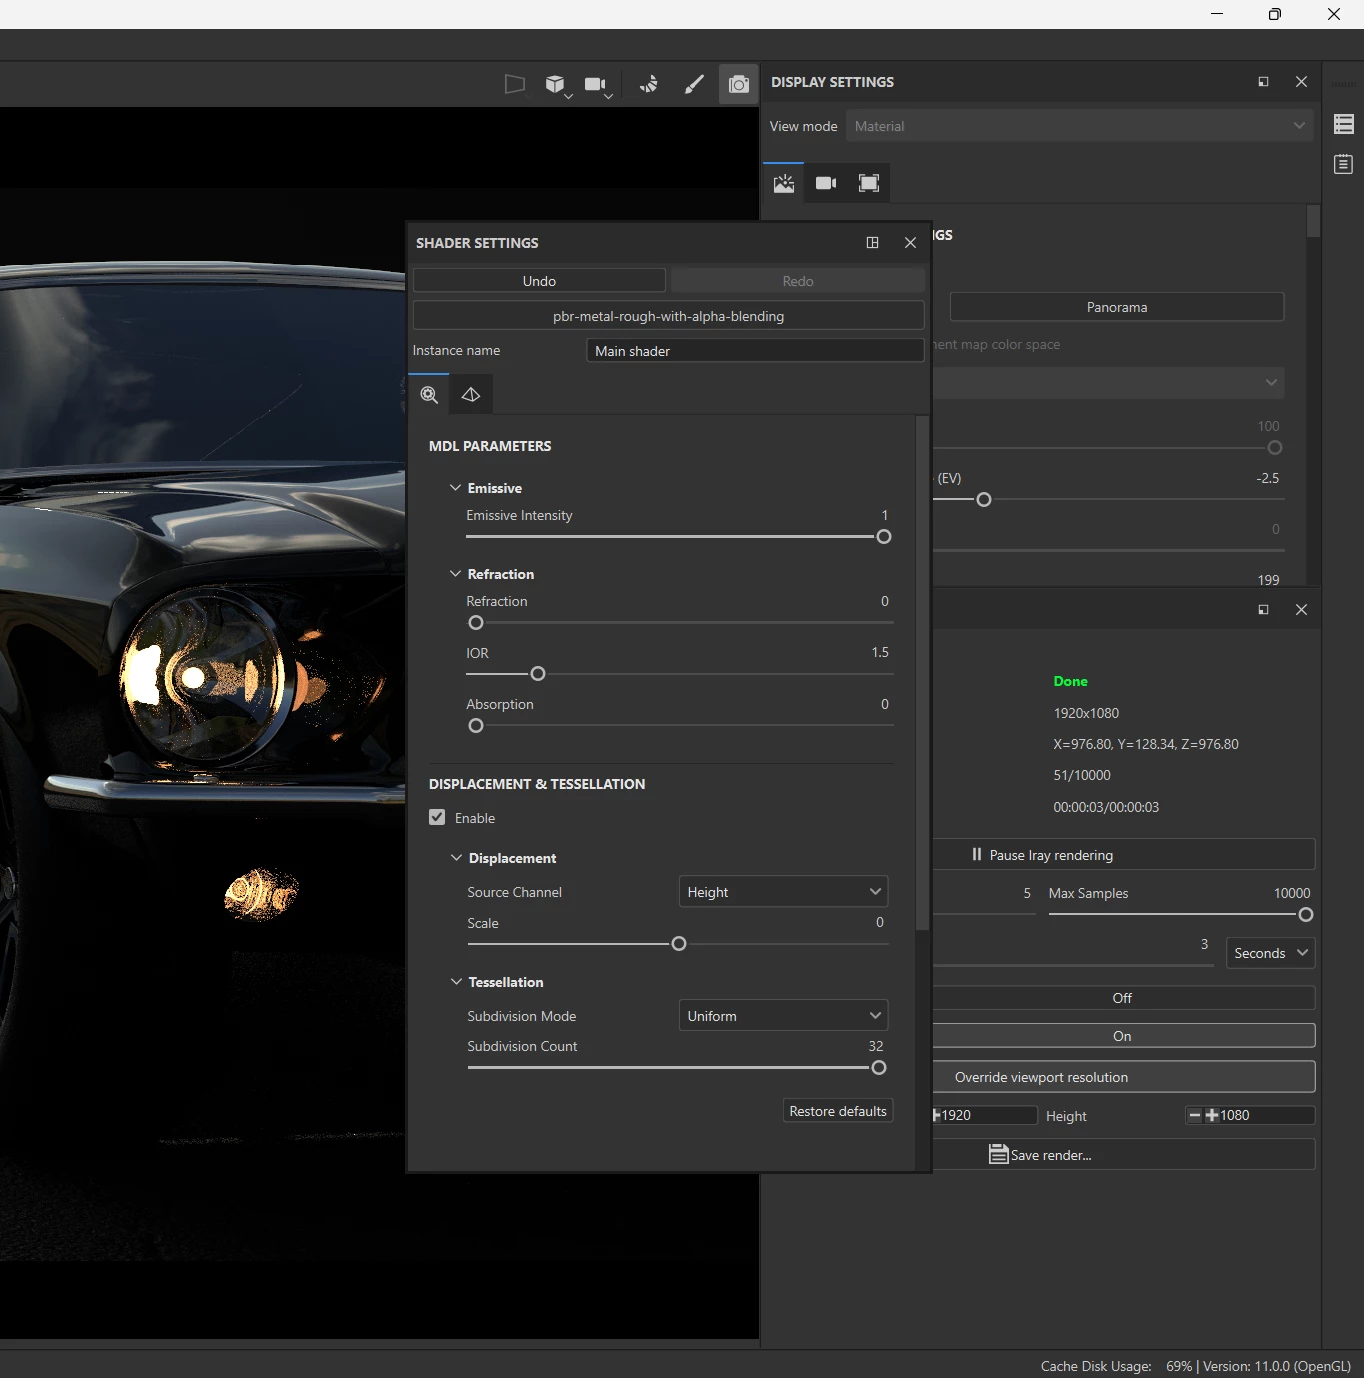
Task: Open the video camera toolbar icon
Action: pos(595,85)
